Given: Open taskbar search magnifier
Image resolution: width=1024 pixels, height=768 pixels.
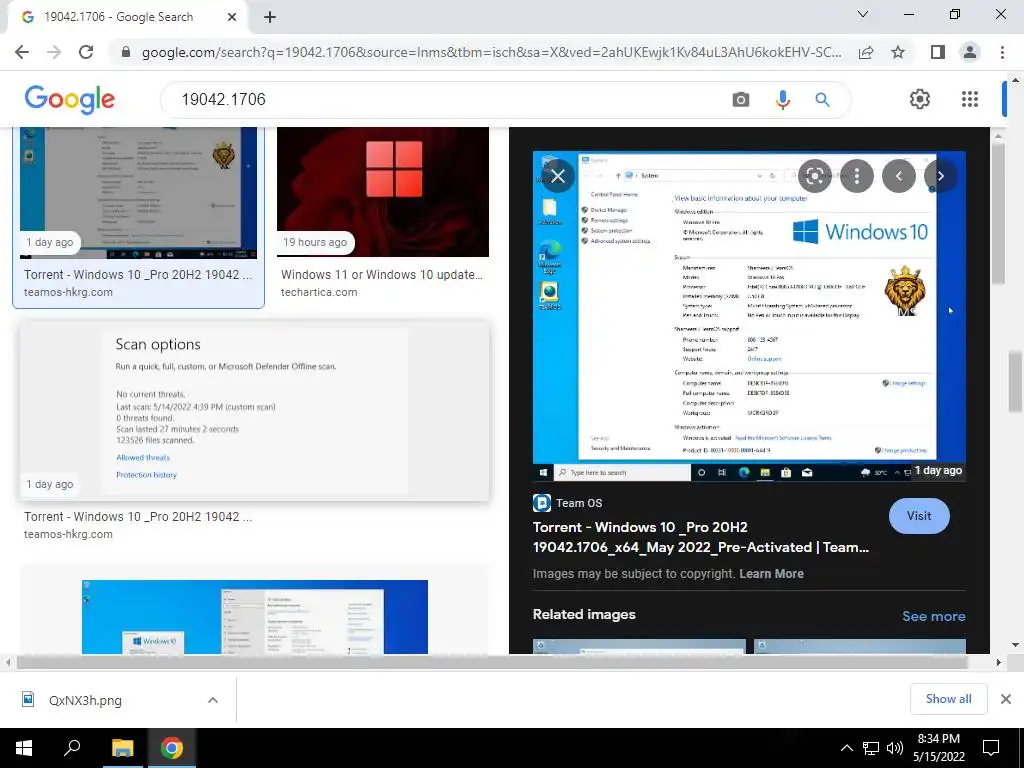Looking at the screenshot, I should click(71, 748).
